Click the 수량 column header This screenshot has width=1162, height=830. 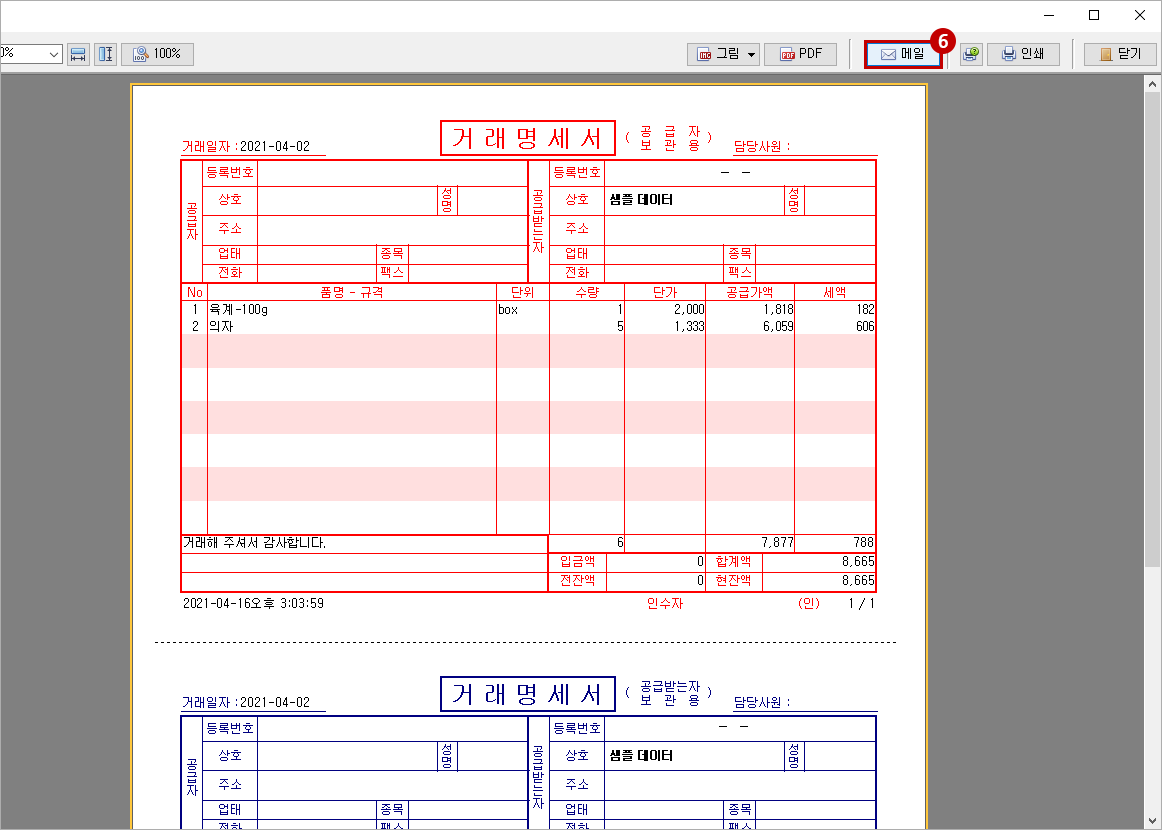pos(587,292)
